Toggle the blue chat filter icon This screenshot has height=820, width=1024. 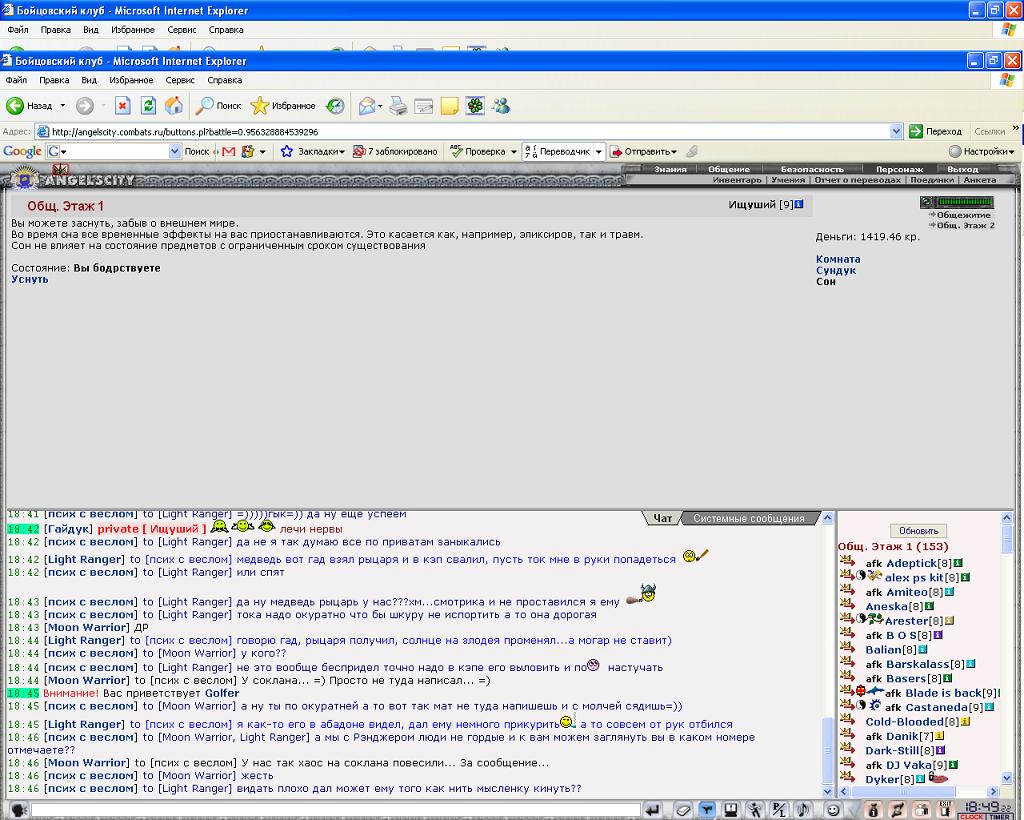(707, 810)
